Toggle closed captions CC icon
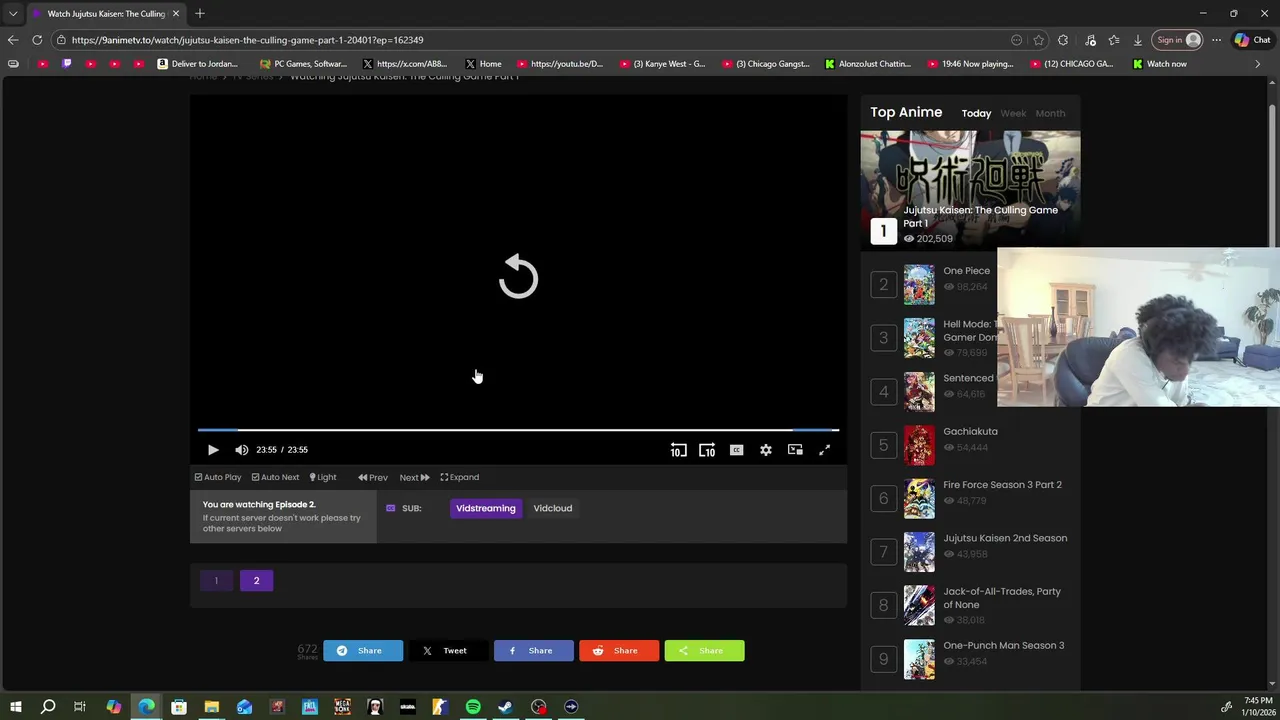1280x720 pixels. pyautogui.click(x=736, y=450)
